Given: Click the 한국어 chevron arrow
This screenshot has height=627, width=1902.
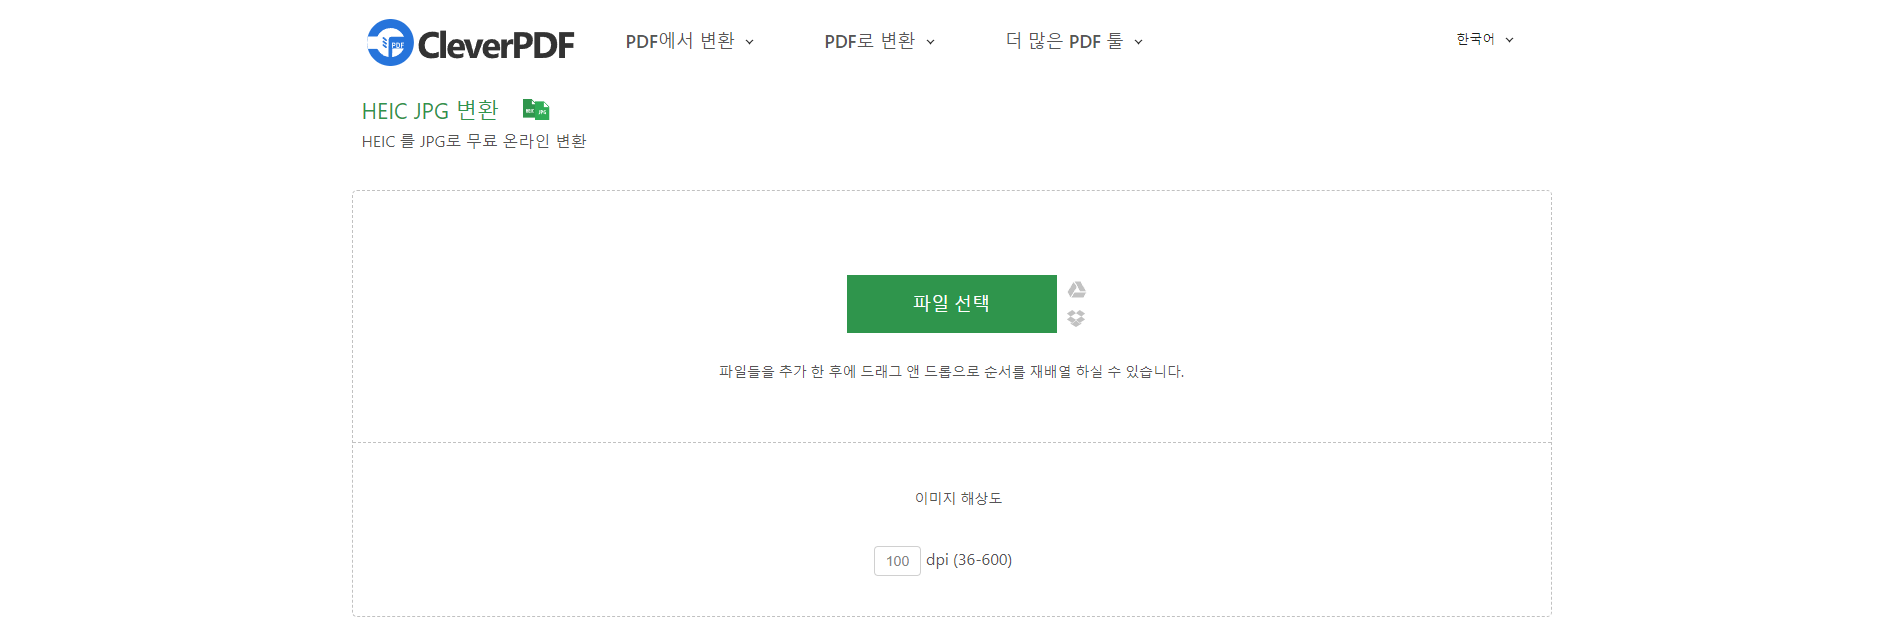Looking at the screenshot, I should click(1511, 40).
